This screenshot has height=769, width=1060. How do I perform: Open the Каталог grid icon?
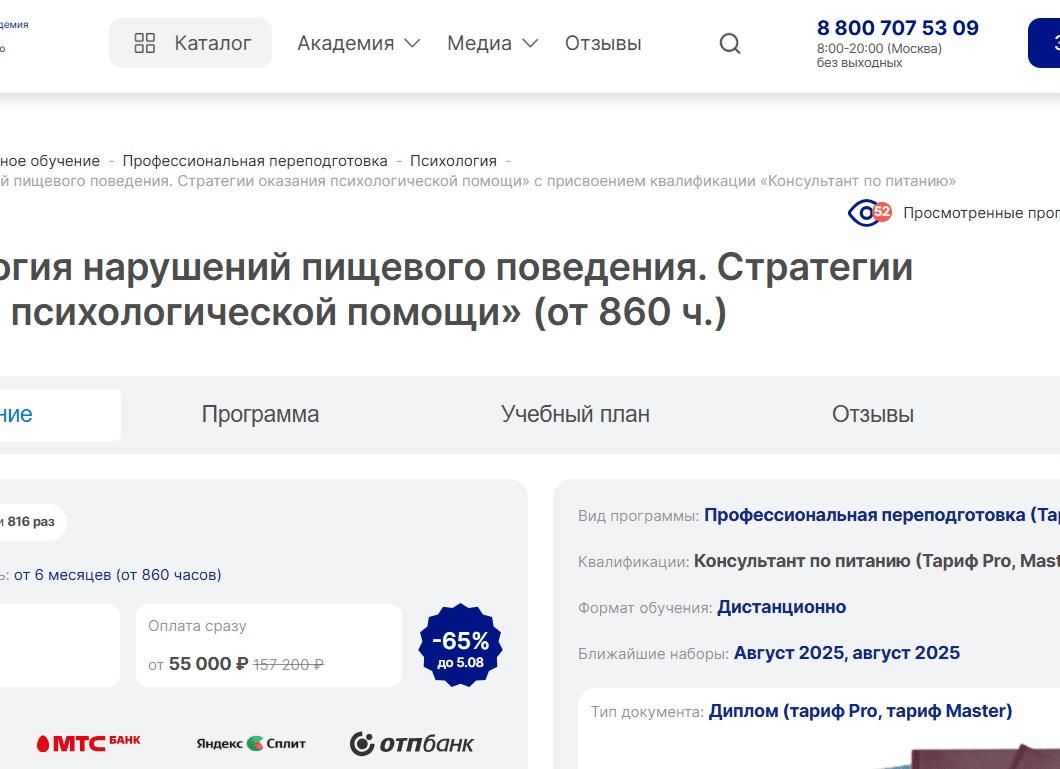click(x=145, y=43)
